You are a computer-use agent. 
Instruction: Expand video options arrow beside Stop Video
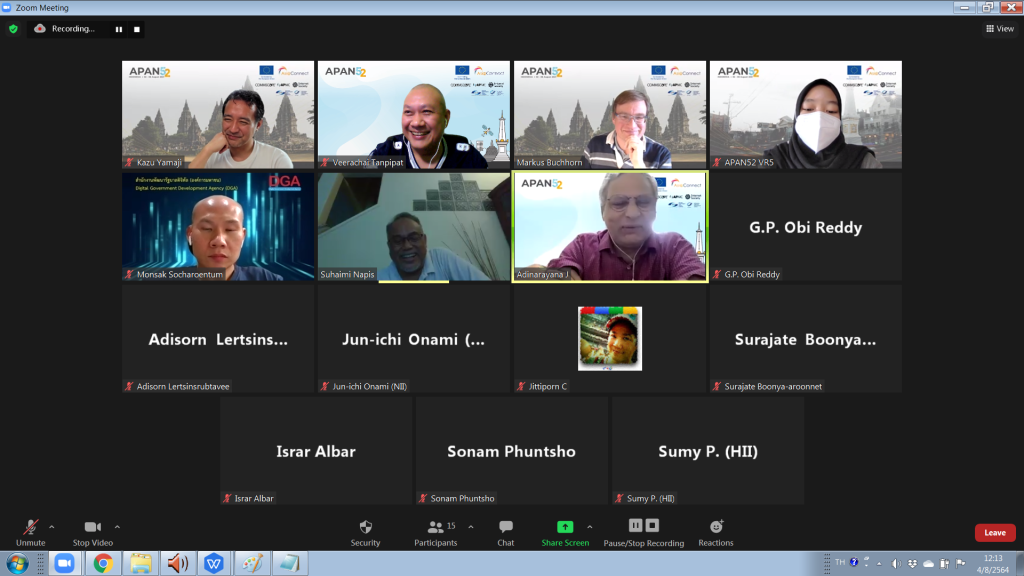coord(117,526)
